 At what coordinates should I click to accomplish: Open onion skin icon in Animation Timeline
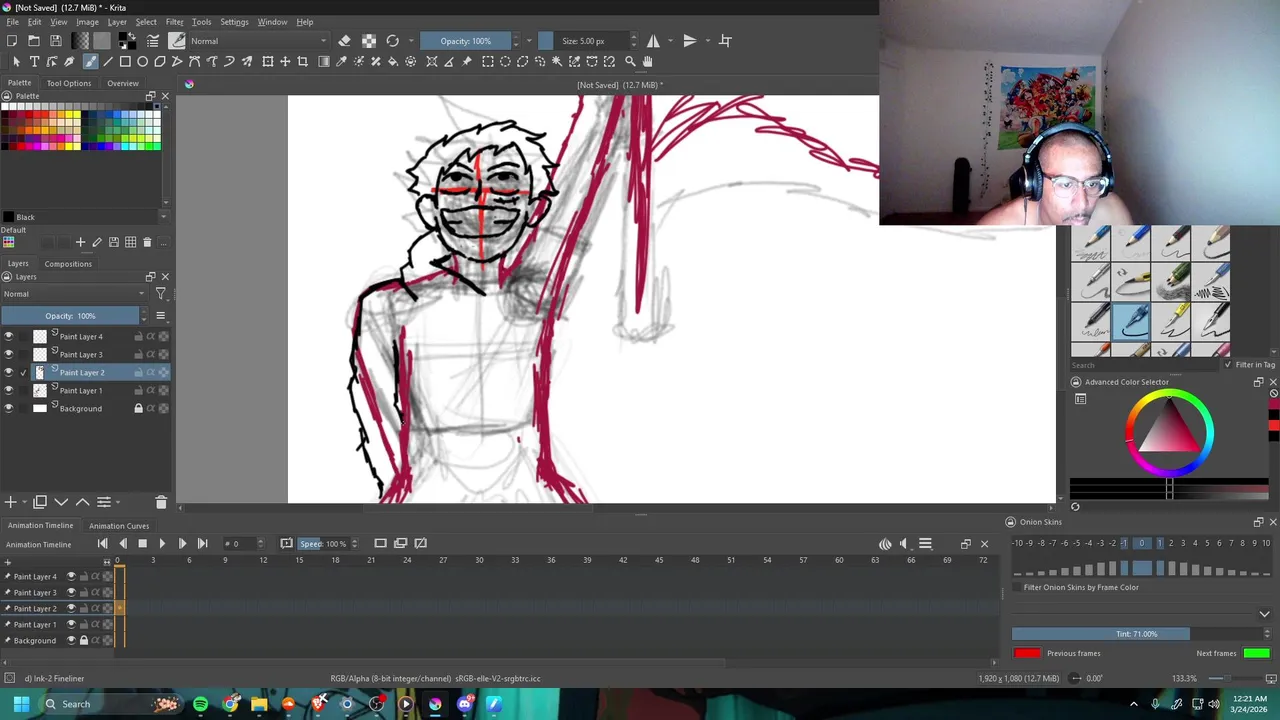885,544
